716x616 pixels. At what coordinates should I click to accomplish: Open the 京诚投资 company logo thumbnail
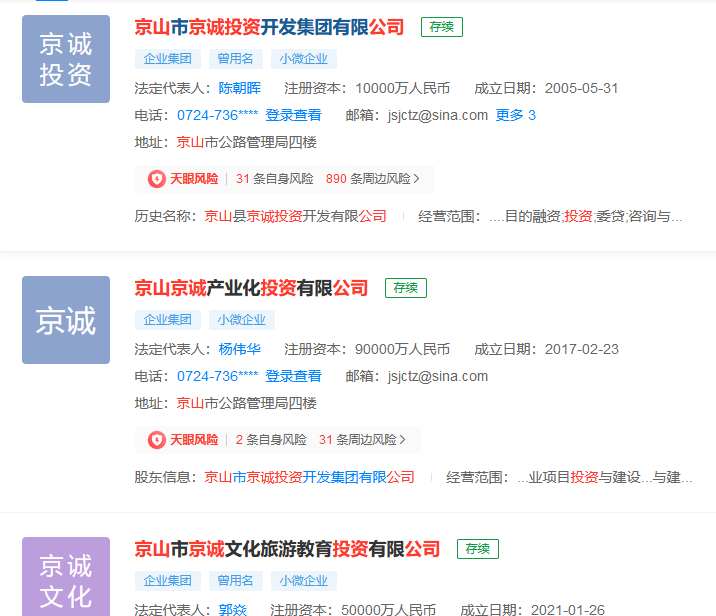point(66,59)
